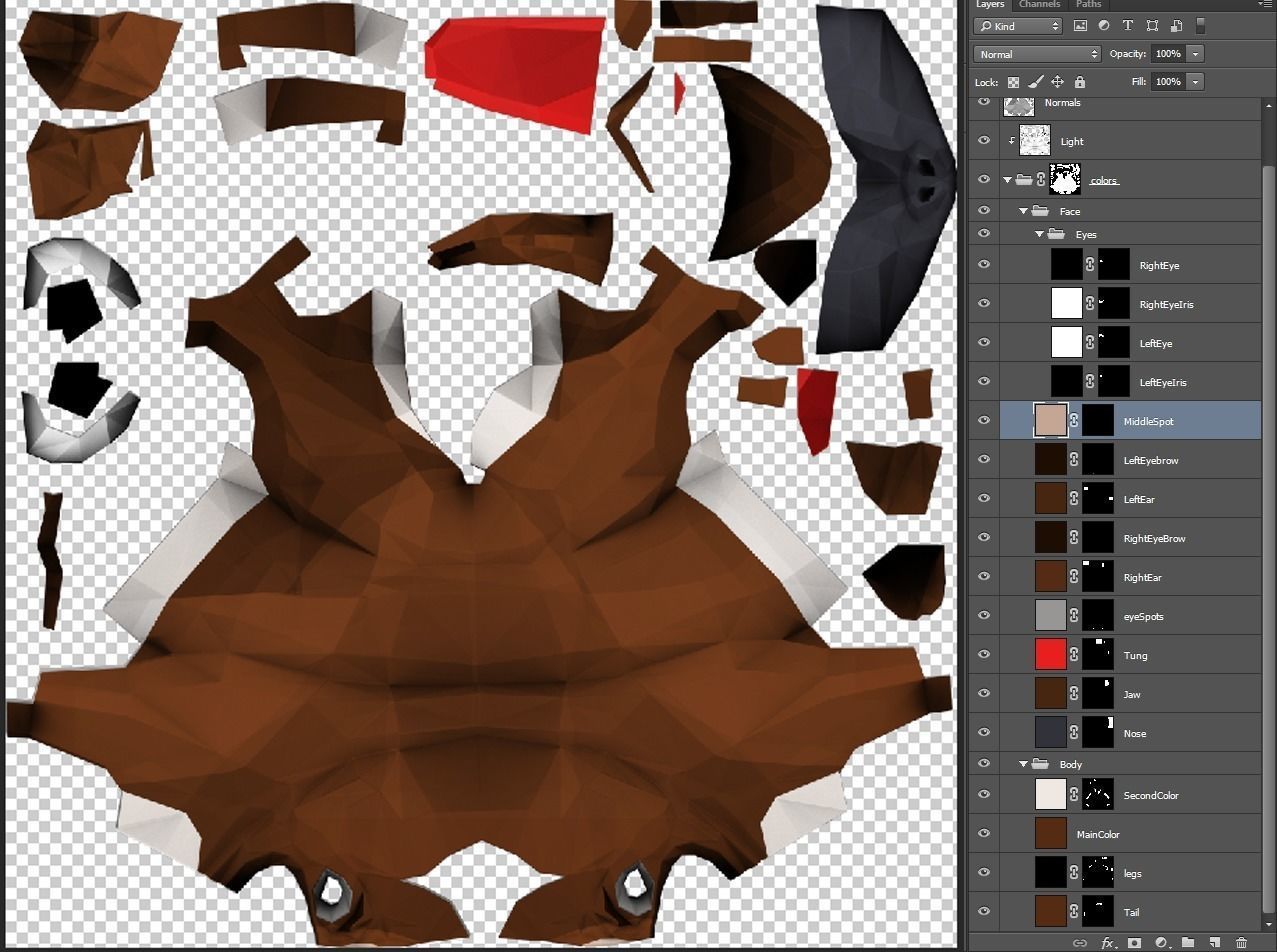Enable the adjustment layer filter icon
The width and height of the screenshot is (1277, 952).
[1104, 26]
